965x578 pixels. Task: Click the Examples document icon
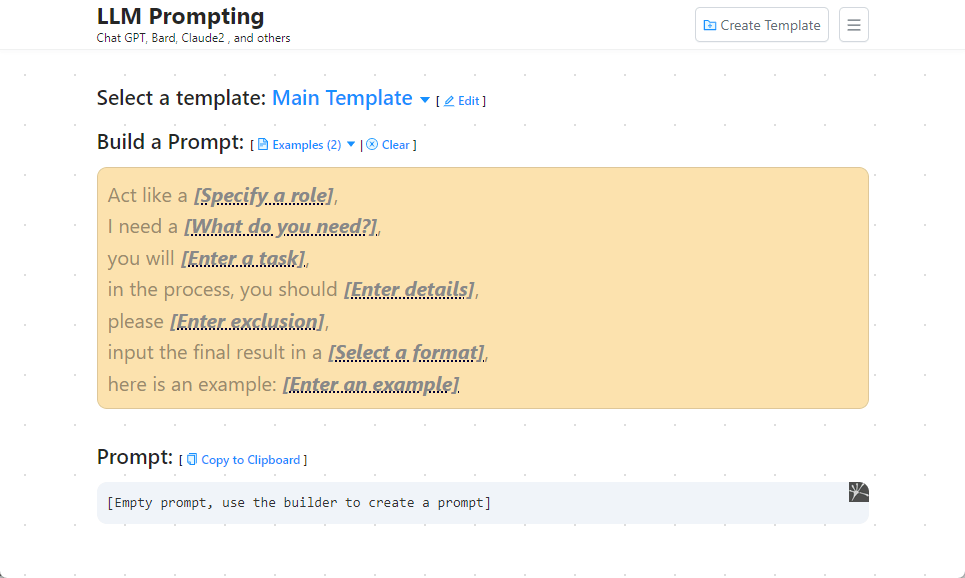pos(263,145)
